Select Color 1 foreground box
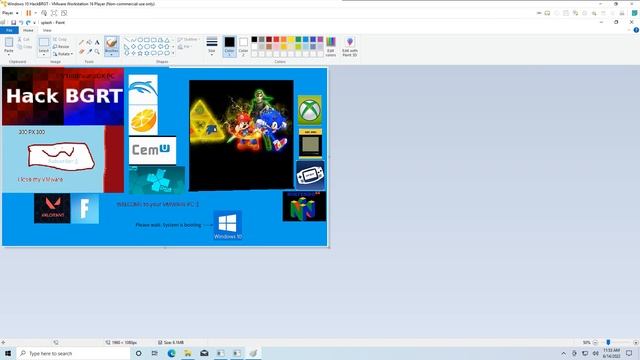The image size is (640, 360). pyautogui.click(x=229, y=46)
